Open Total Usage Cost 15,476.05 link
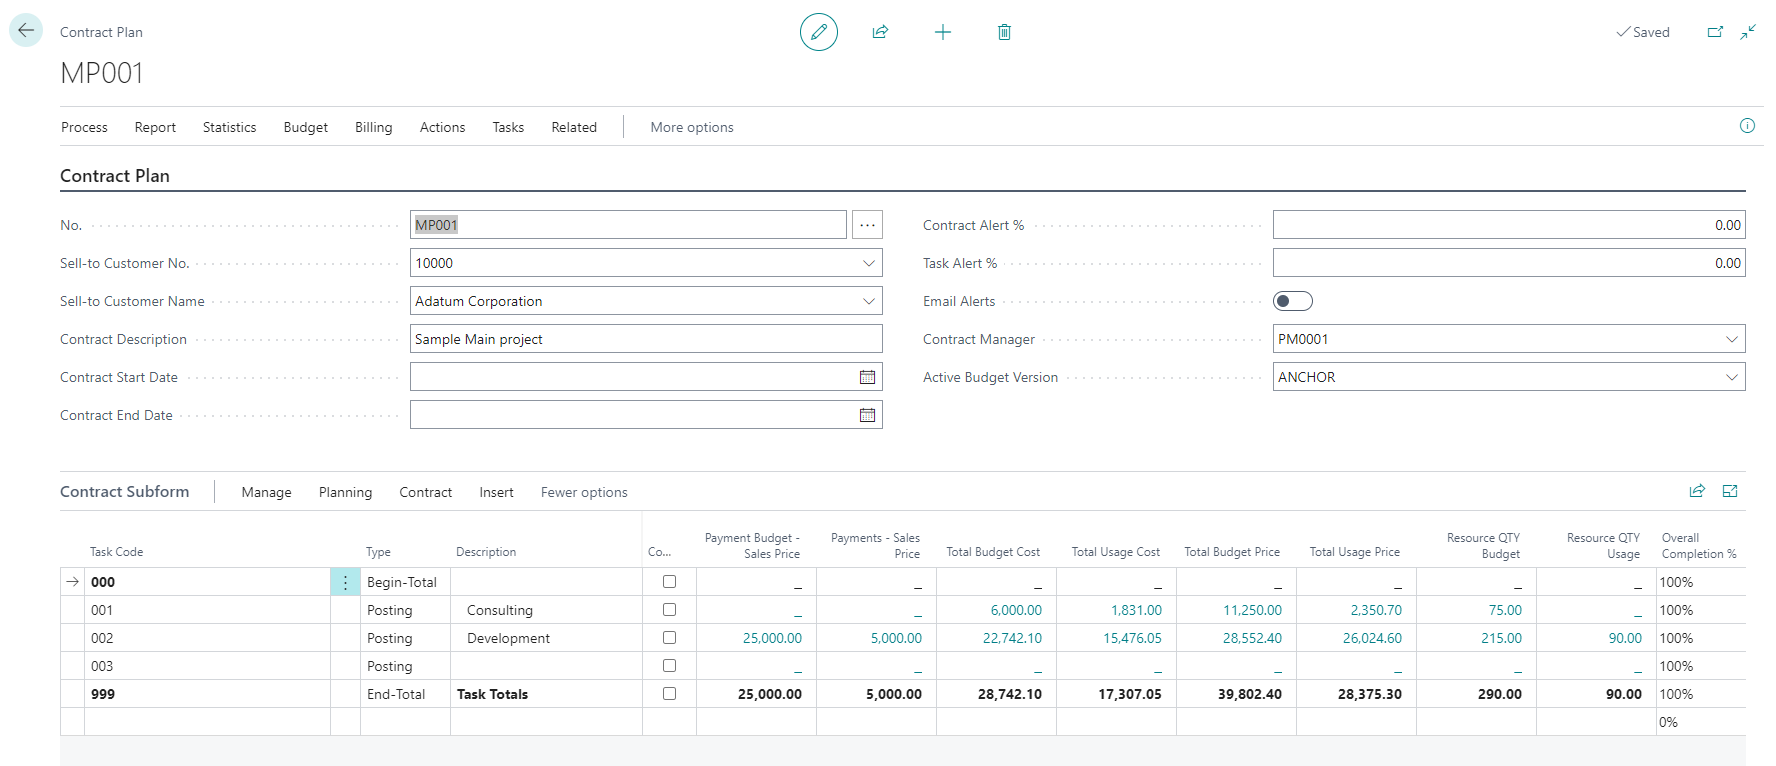This screenshot has width=1776, height=766. tap(1132, 638)
